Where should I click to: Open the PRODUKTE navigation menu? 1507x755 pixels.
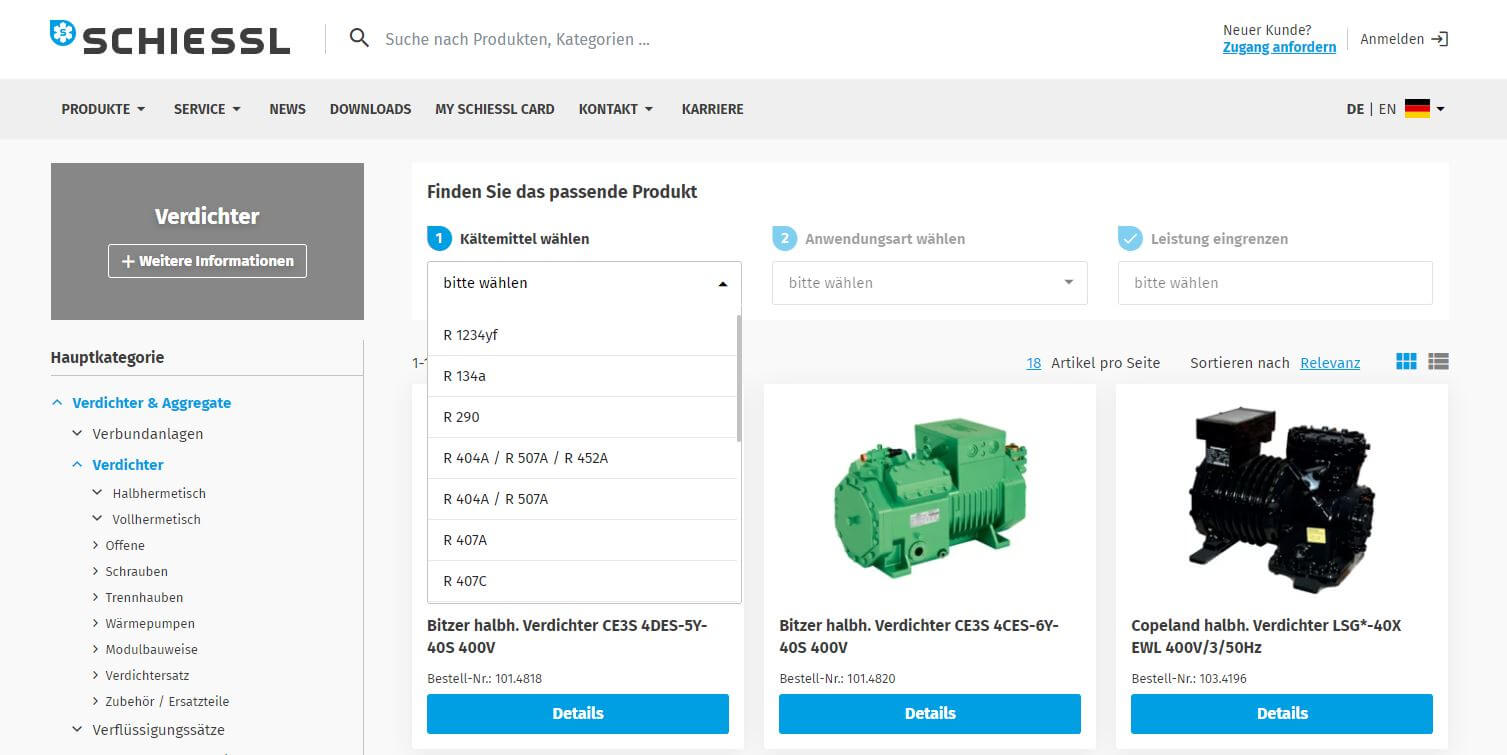[x=103, y=109]
